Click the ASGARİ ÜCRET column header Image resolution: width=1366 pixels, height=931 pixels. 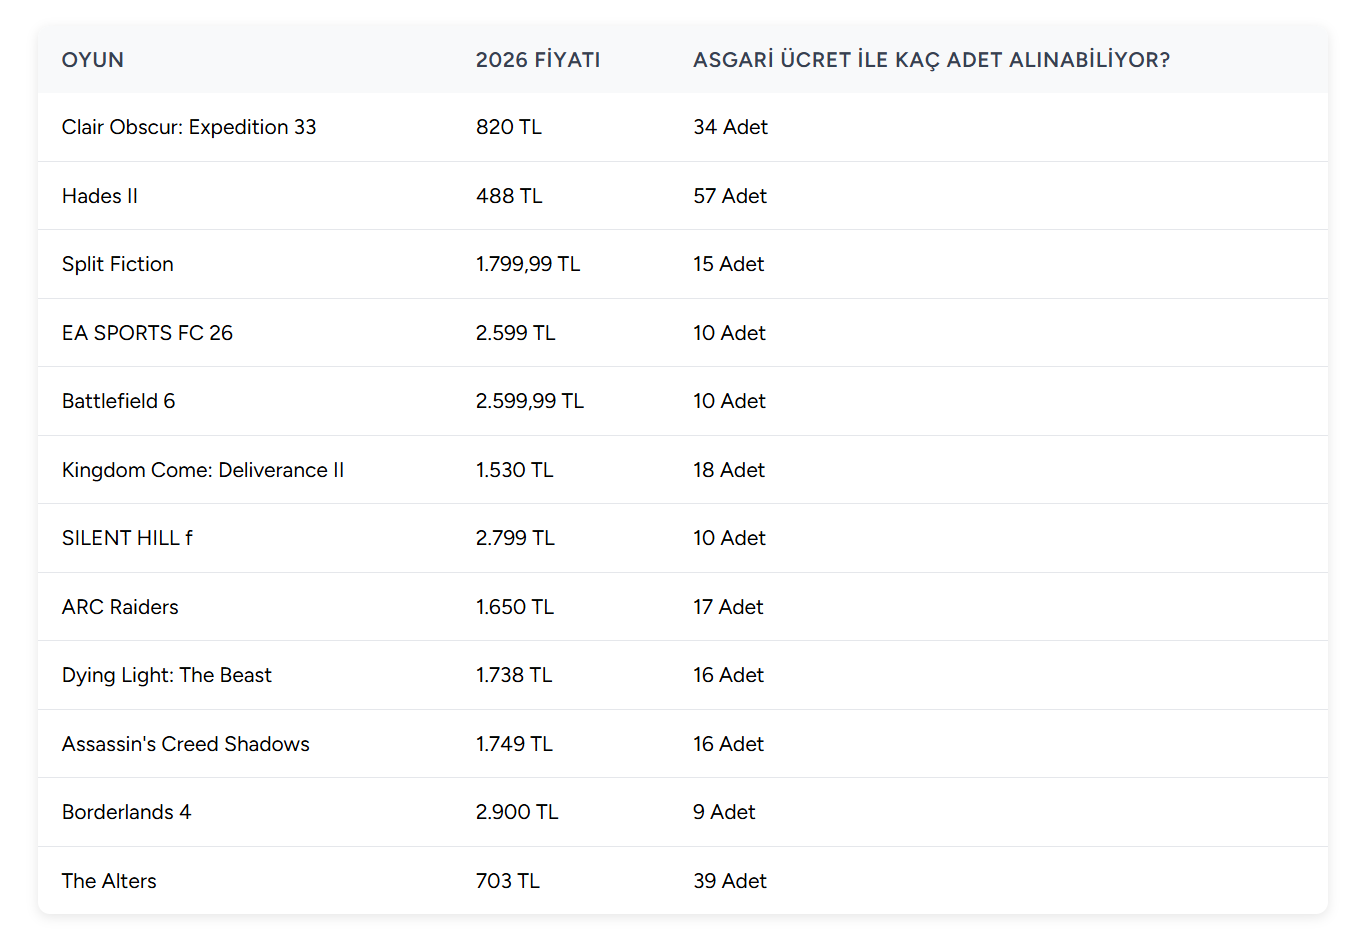click(931, 60)
